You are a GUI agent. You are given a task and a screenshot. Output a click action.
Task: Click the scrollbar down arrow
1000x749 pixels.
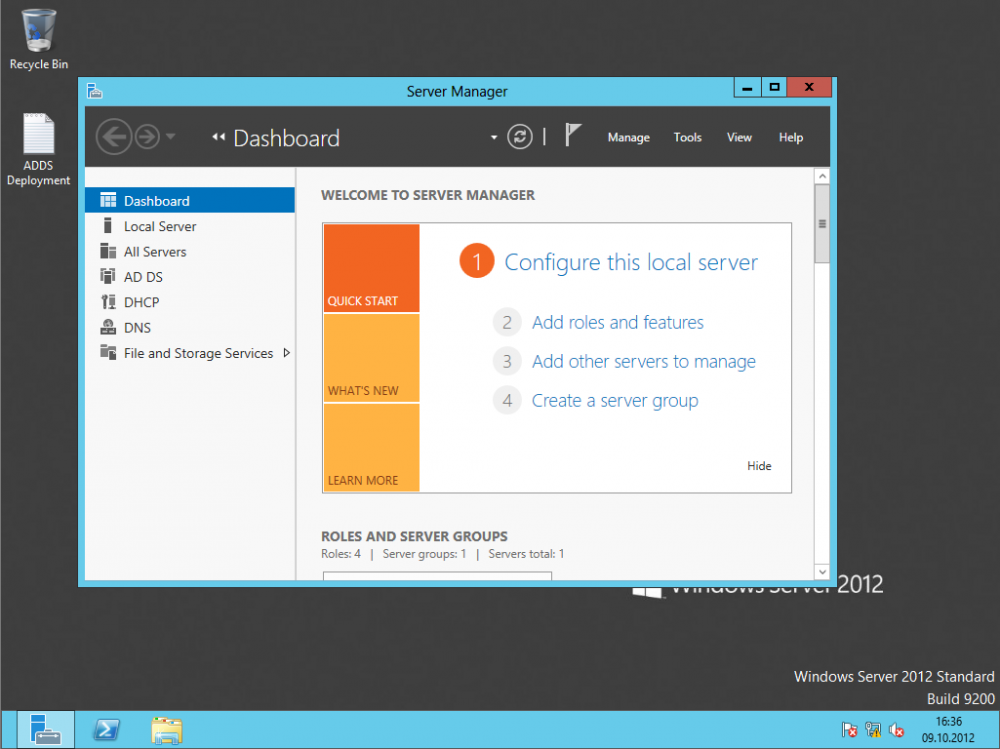tap(822, 572)
